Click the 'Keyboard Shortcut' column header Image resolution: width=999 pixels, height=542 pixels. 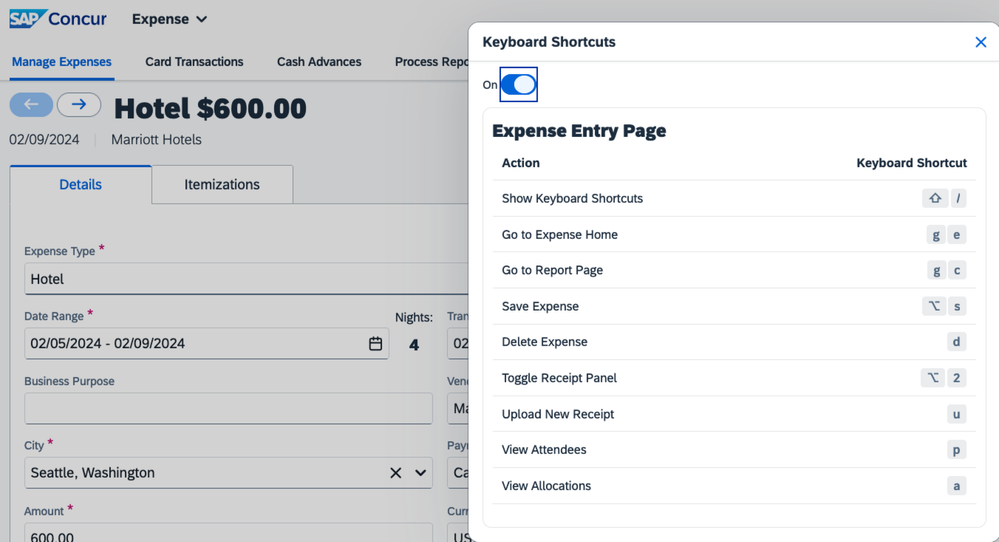point(911,163)
